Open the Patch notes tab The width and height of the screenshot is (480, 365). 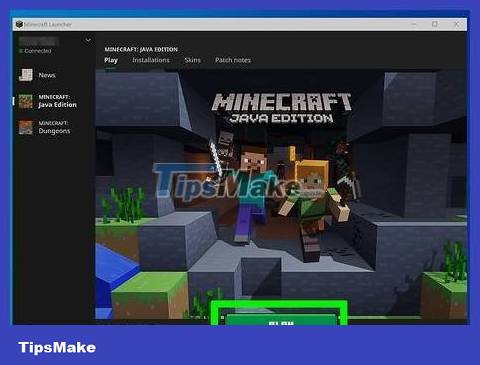click(x=233, y=60)
